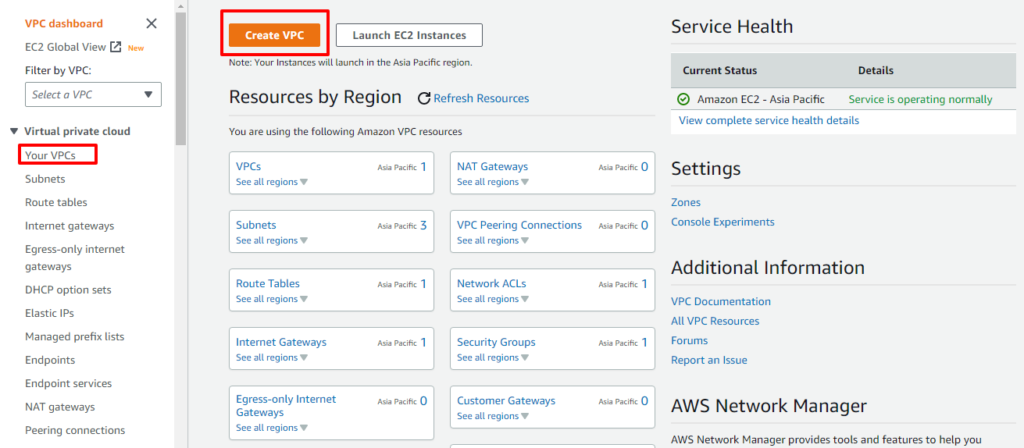Click the Subnets resource card title link
The image size is (1024, 448).
click(256, 225)
